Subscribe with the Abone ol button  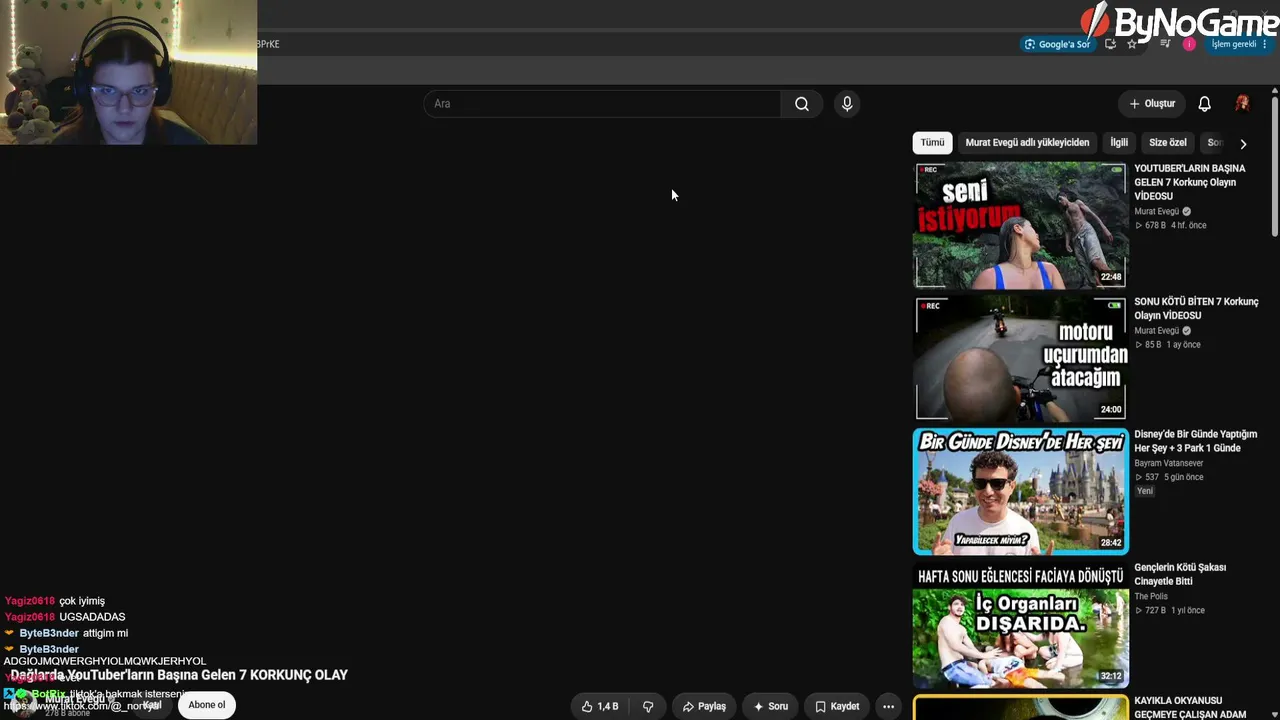207,705
